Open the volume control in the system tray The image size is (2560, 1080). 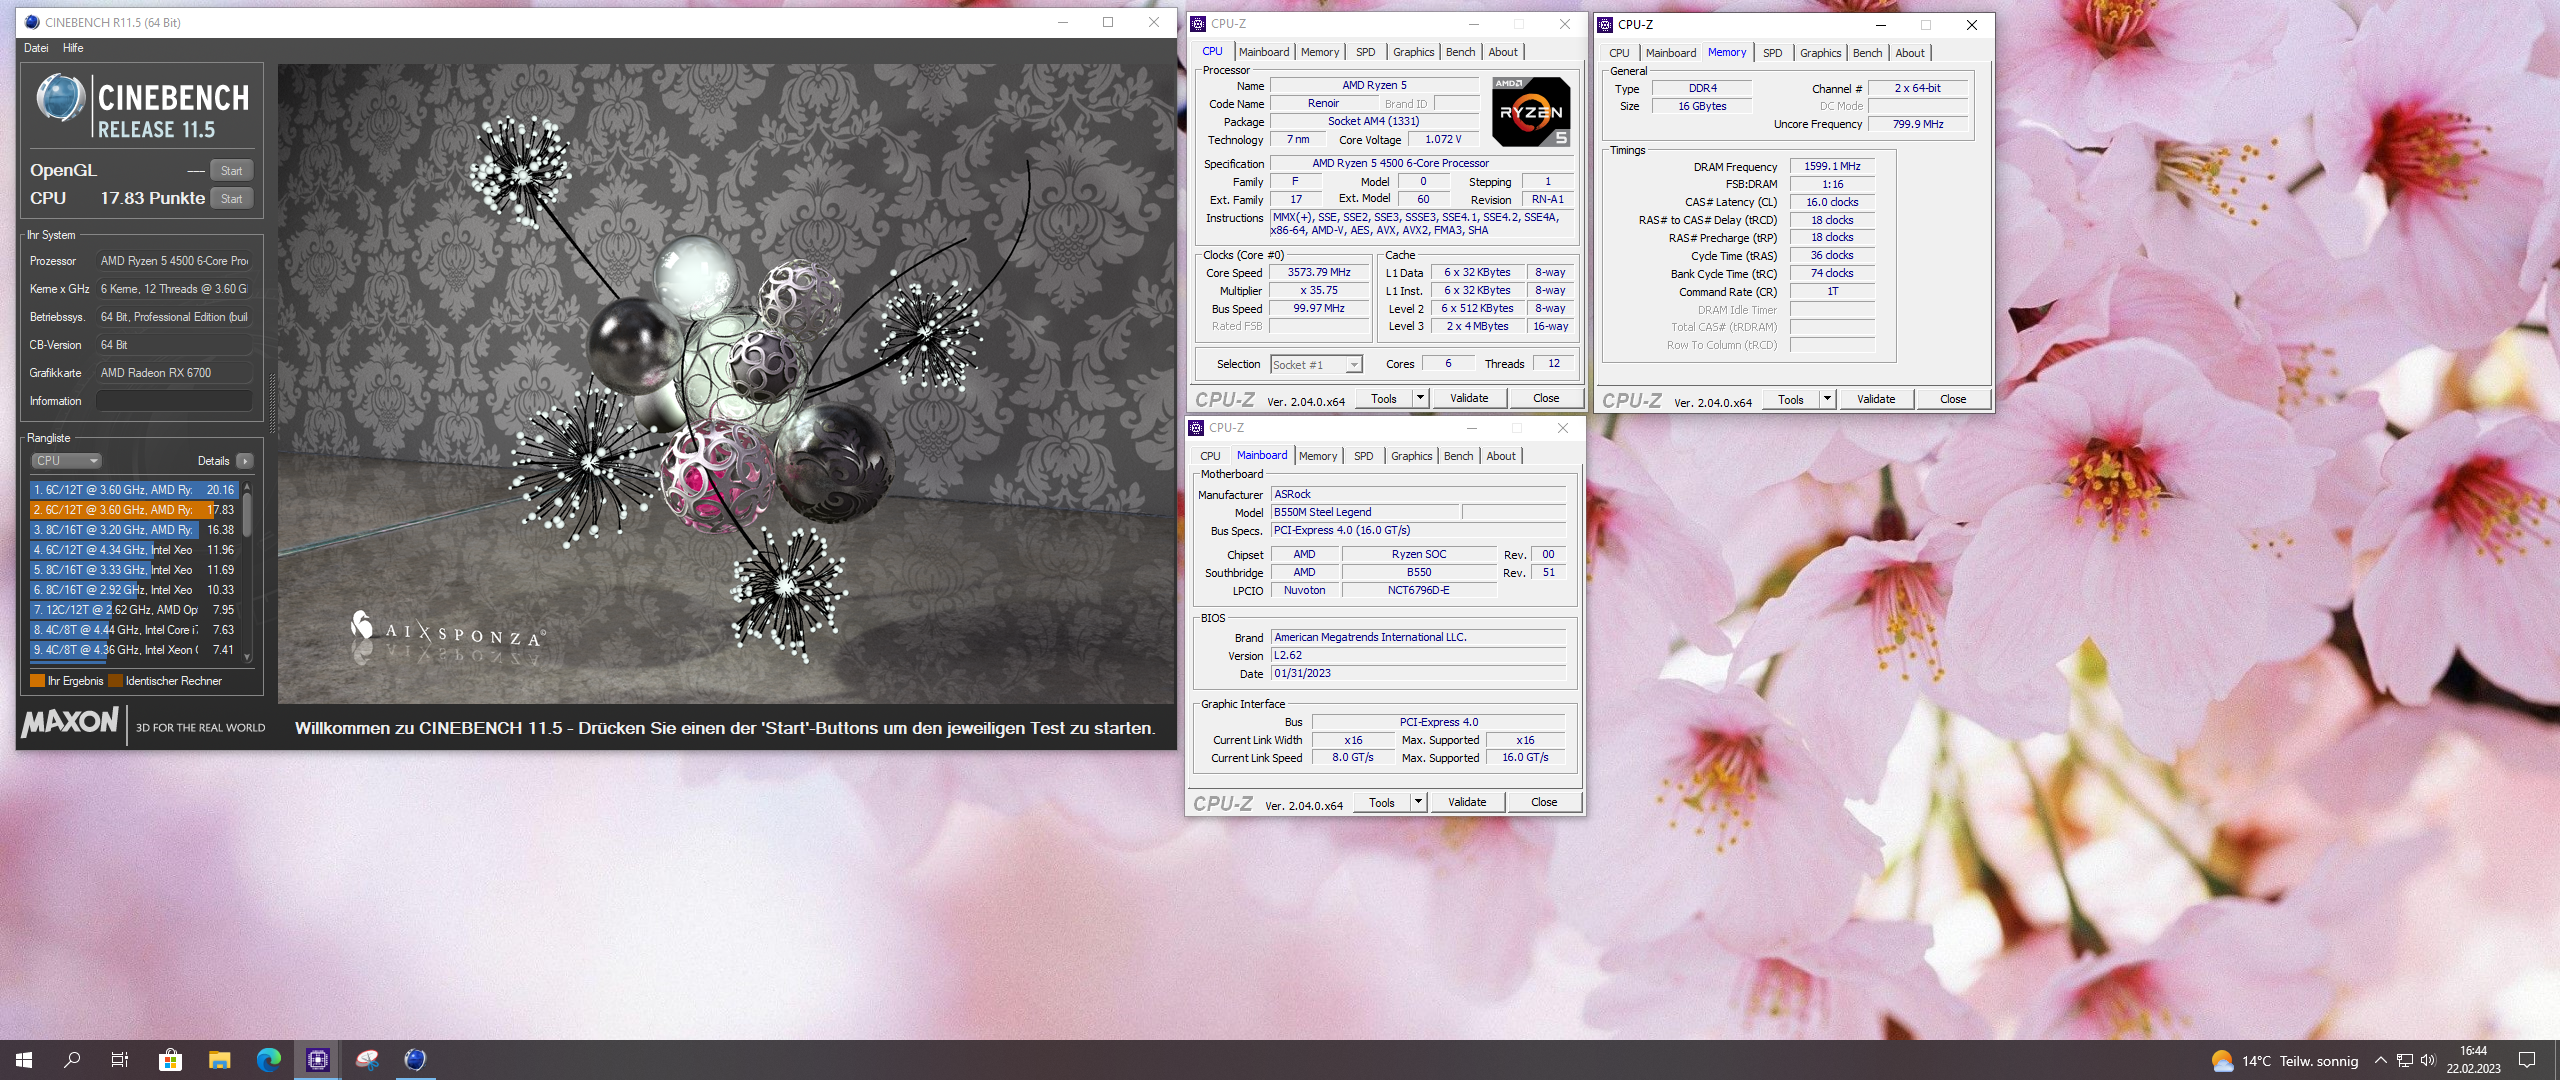[2428, 1061]
